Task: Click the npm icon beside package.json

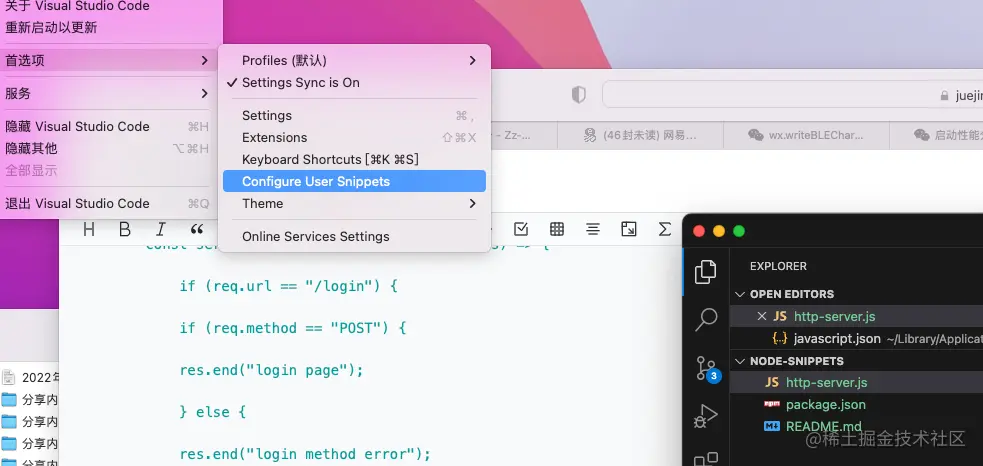Action: tap(772, 405)
